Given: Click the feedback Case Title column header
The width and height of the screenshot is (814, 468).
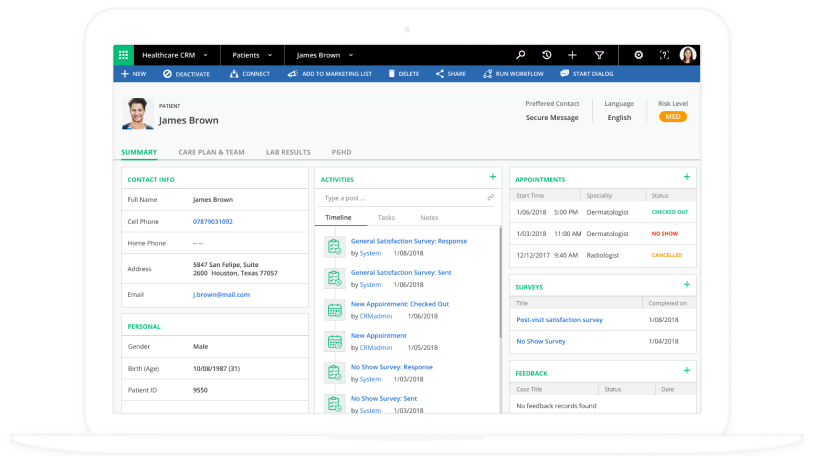Looking at the screenshot, I should click(x=529, y=390).
